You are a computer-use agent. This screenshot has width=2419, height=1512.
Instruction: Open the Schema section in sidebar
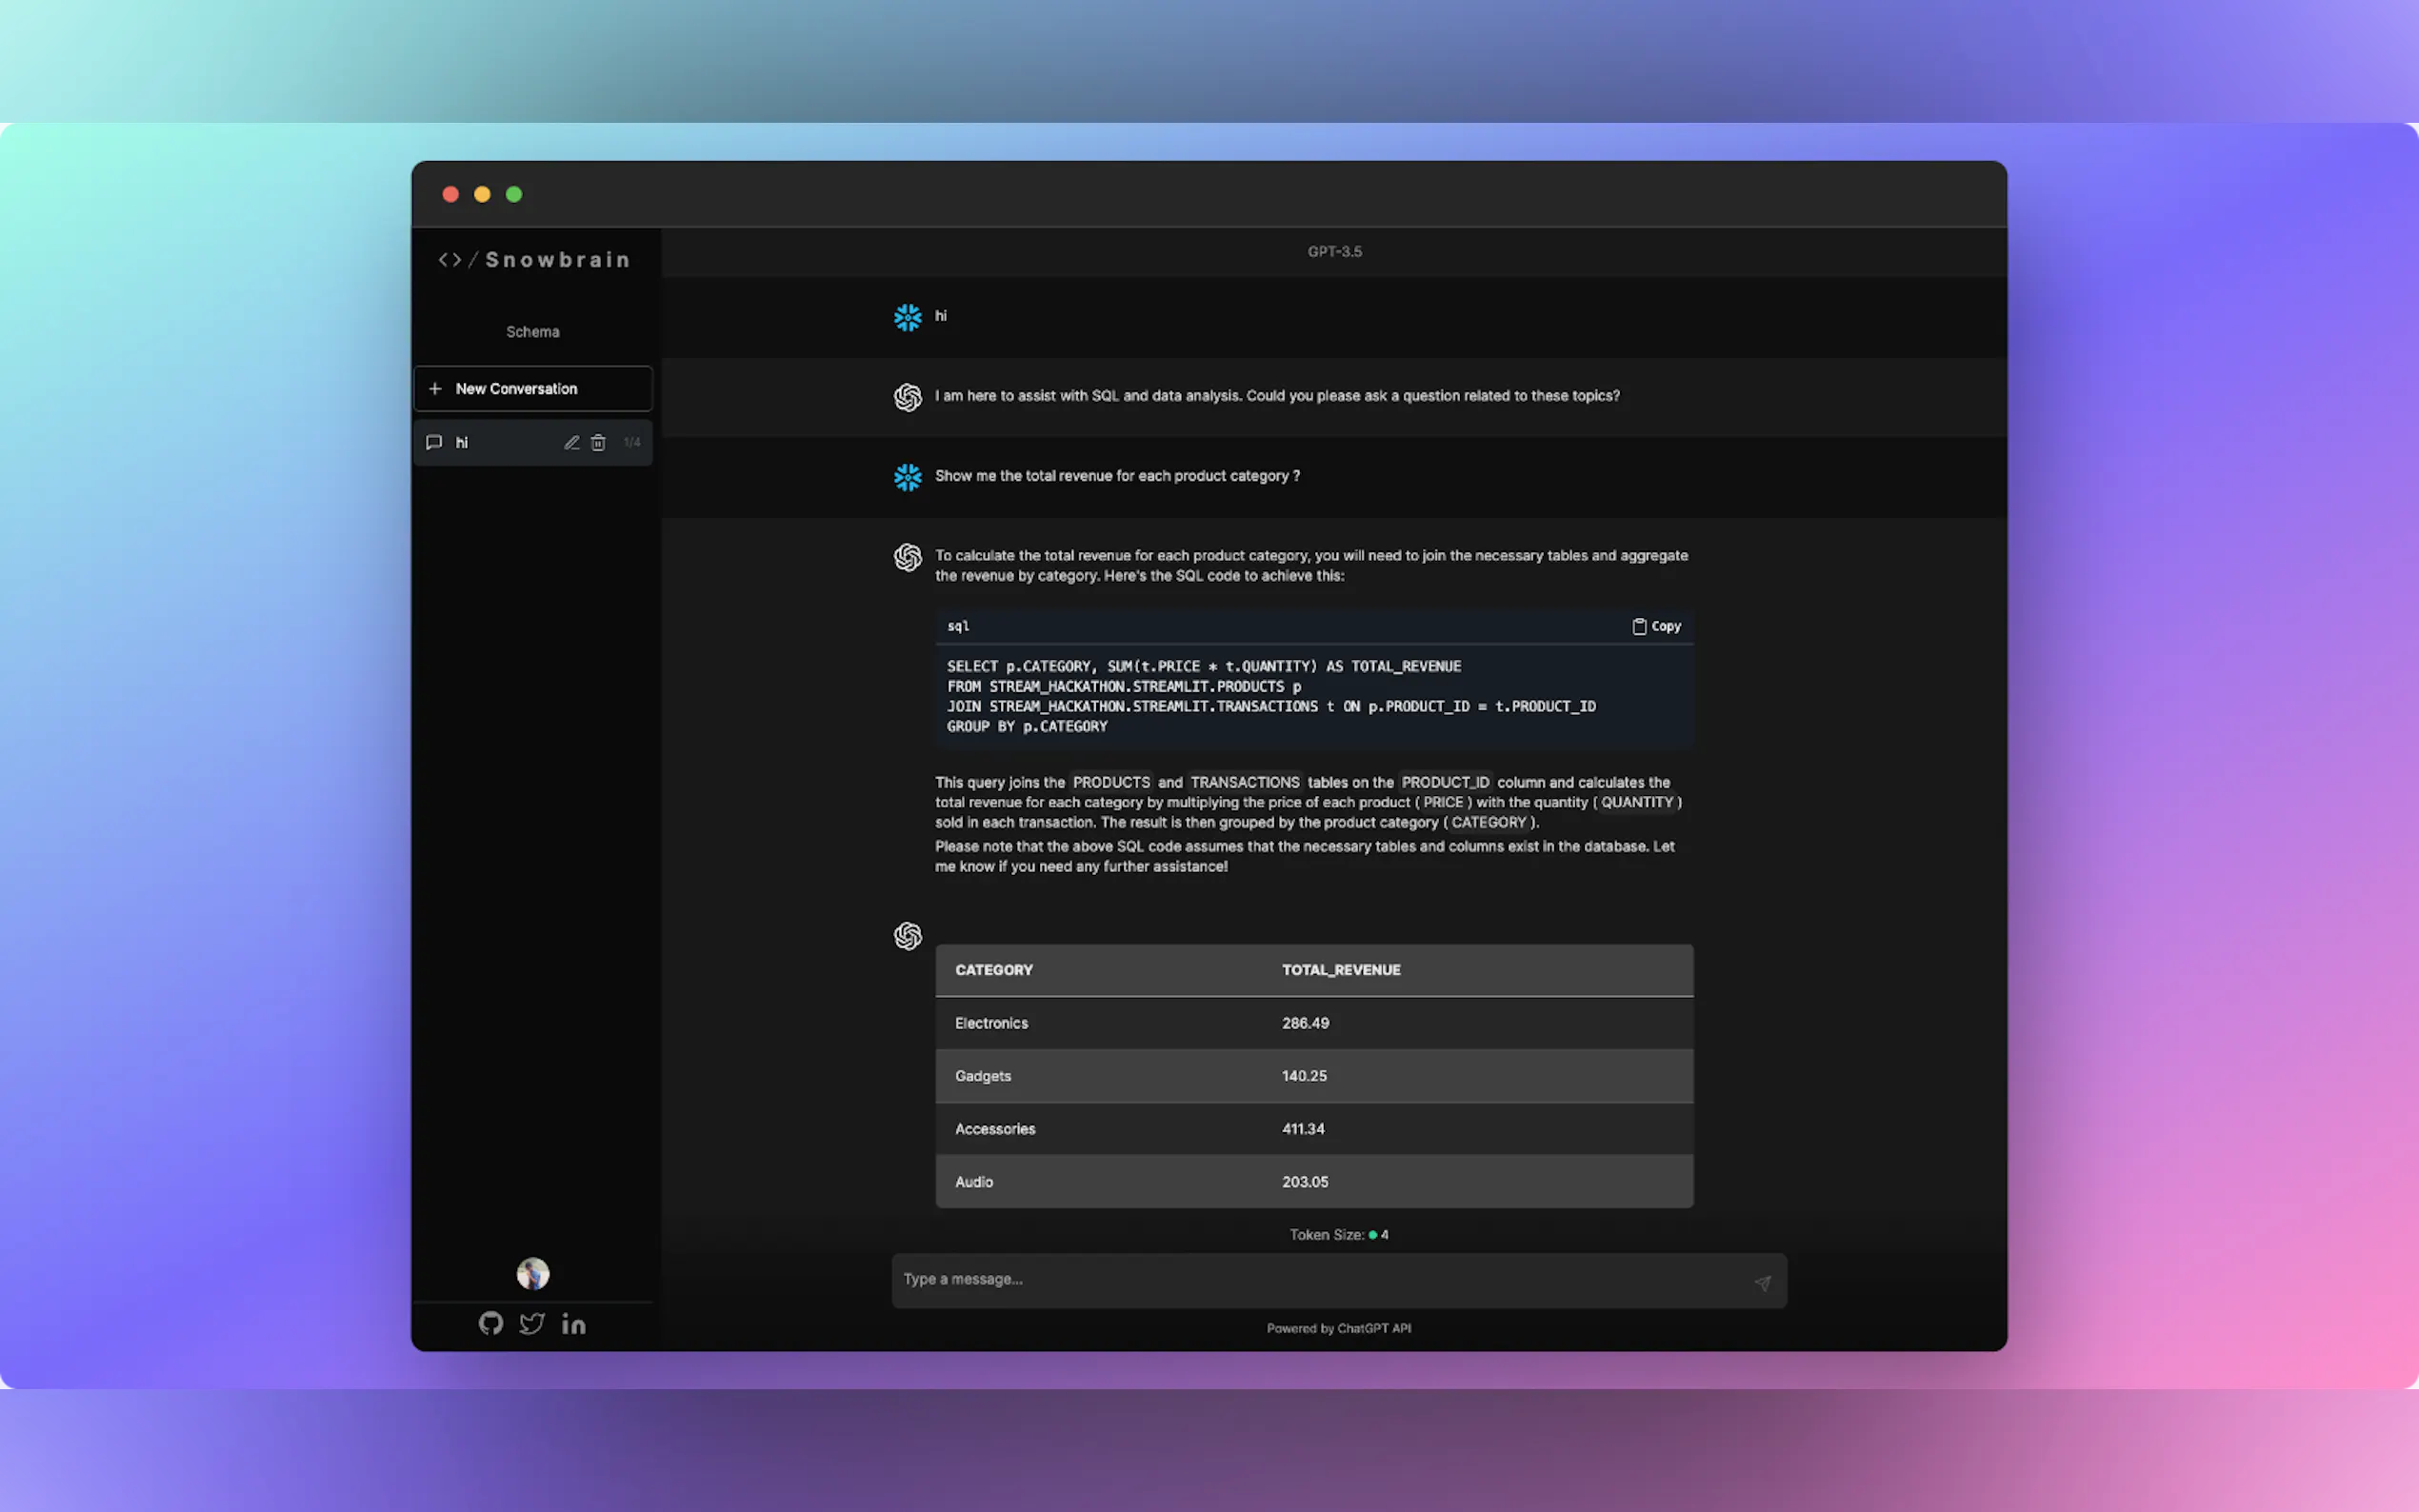[532, 331]
